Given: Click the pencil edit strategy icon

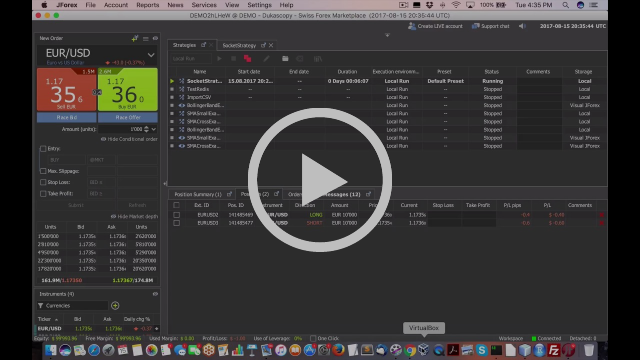Looking at the screenshot, I should 266,59.
